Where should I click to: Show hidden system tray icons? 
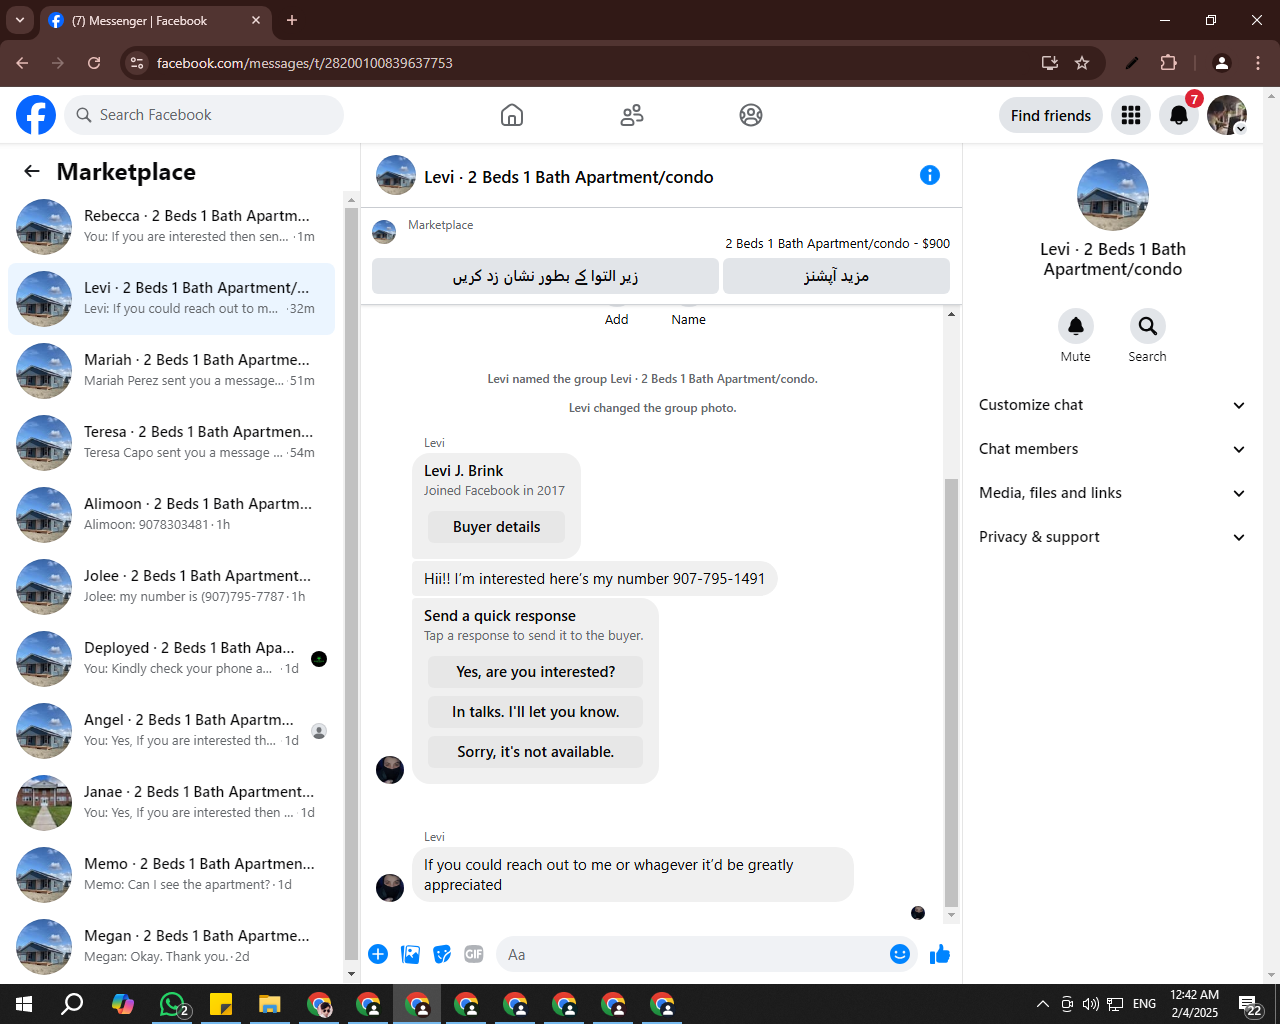coord(1042,1004)
